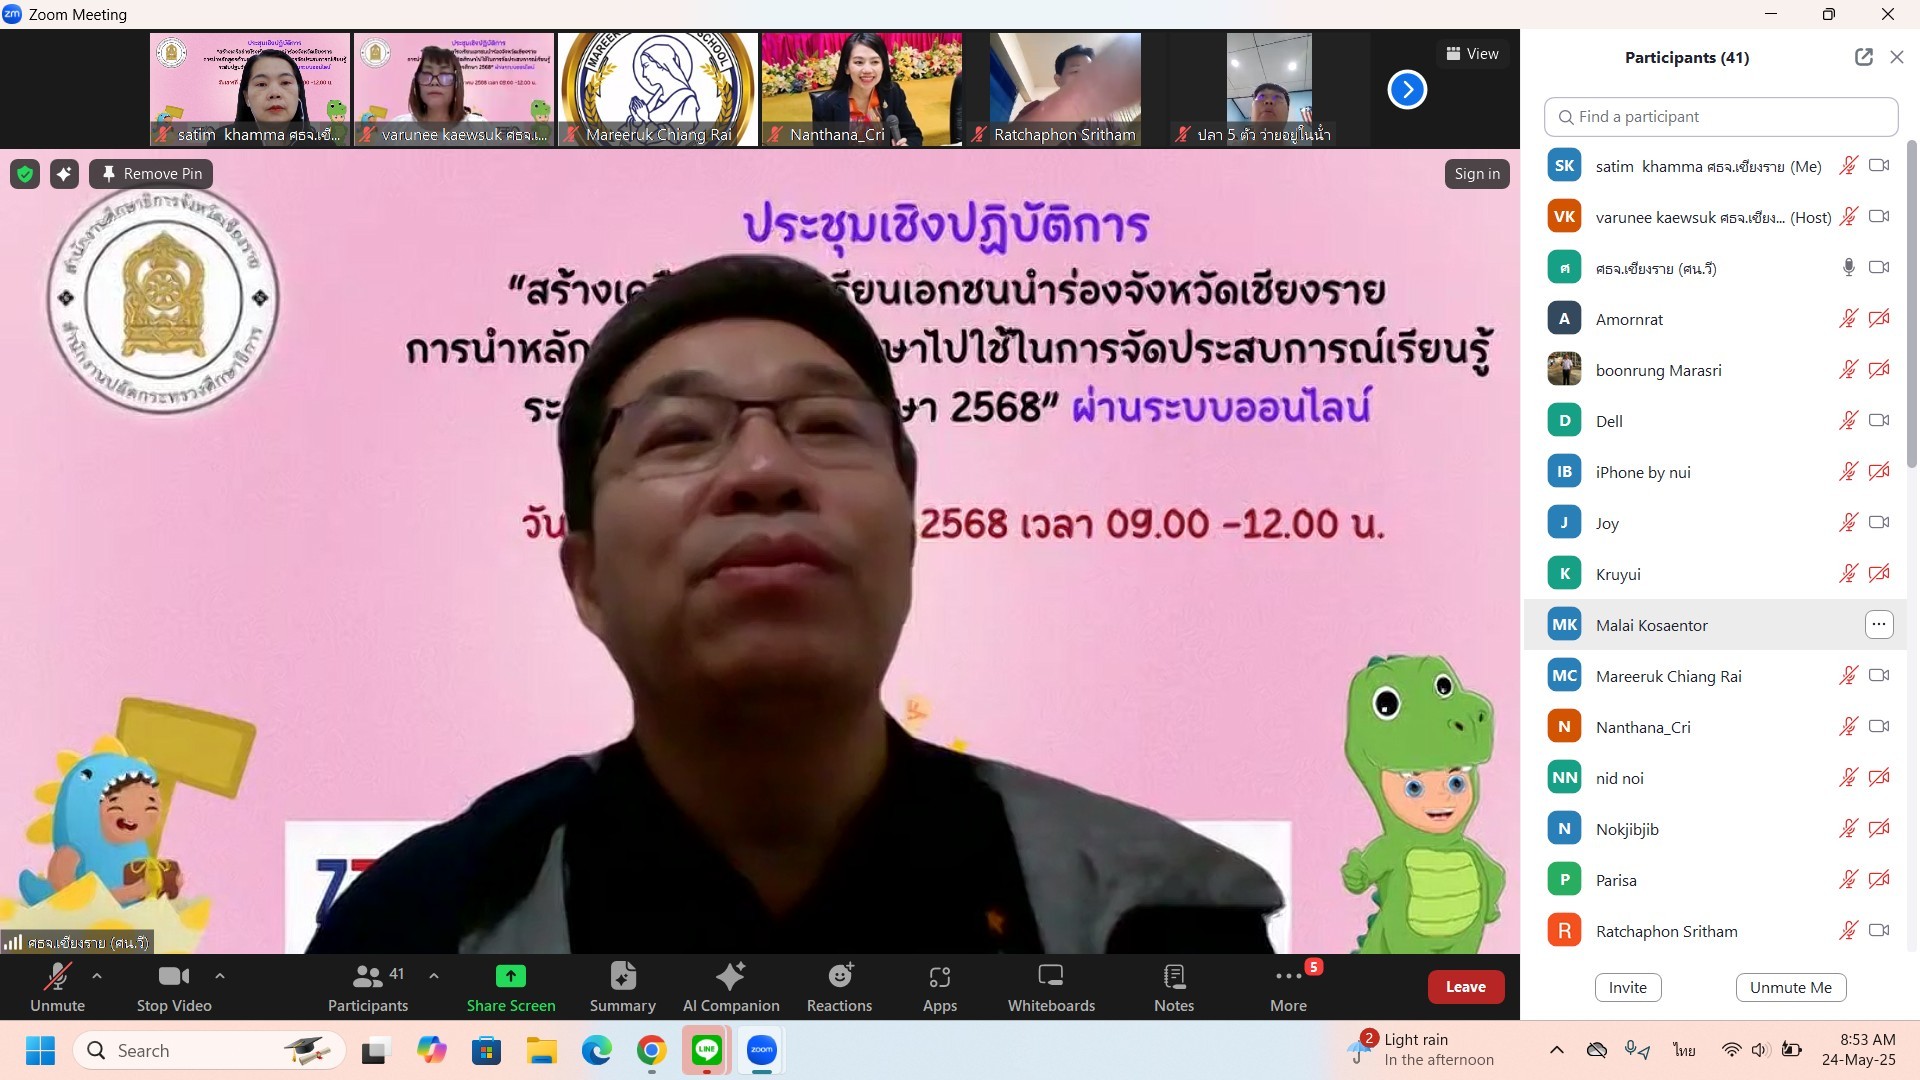Expand audio options arrow beside Unmute
This screenshot has height=1080, width=1920.
pos(97,975)
